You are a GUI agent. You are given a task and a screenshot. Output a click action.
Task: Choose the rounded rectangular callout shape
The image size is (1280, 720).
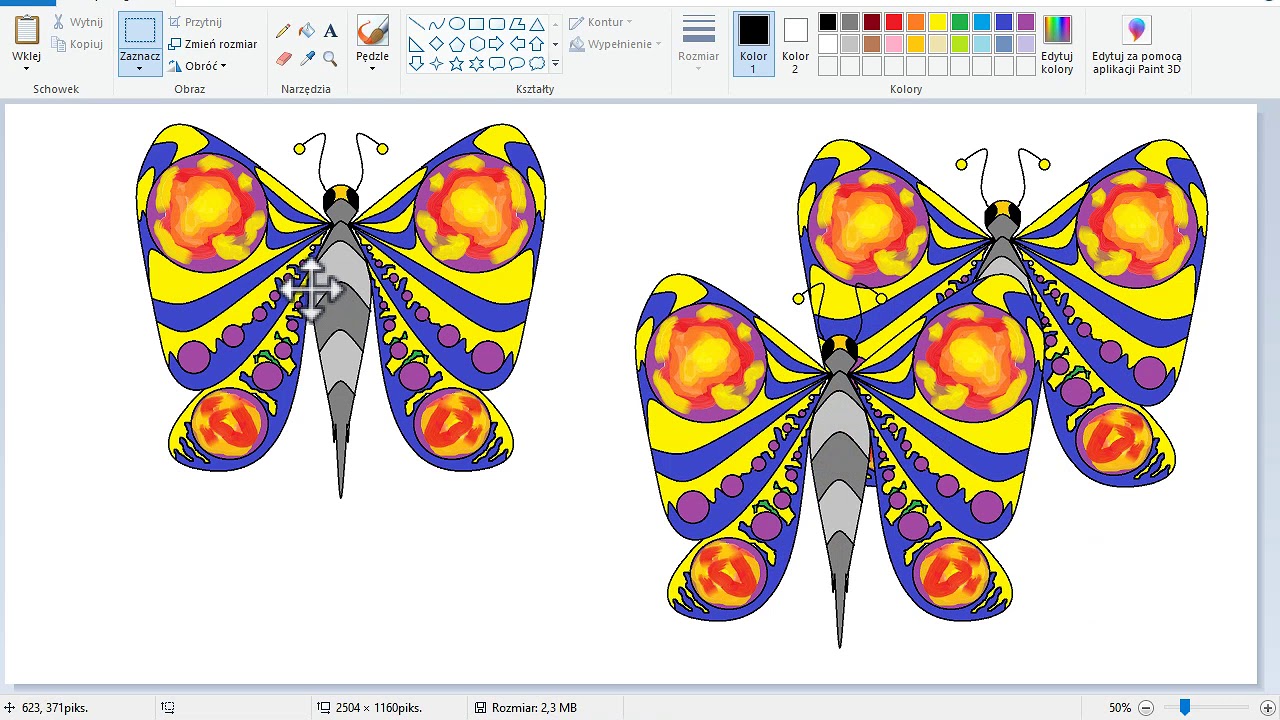496,64
